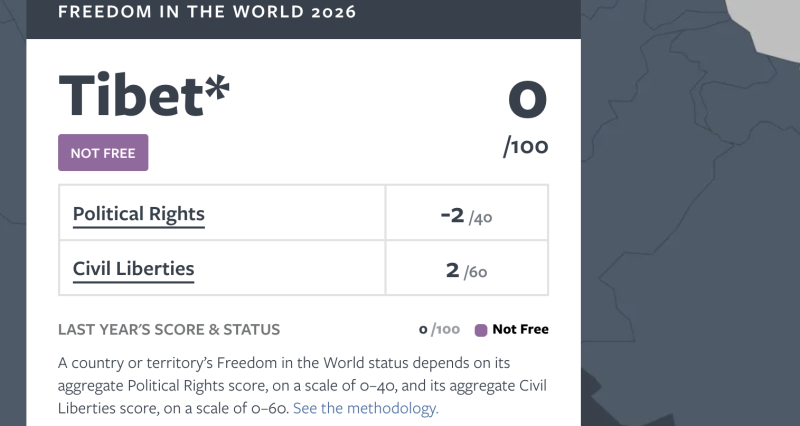Viewport: 800px width, 426px height.
Task: Click the See the methodology link
Action: click(x=366, y=408)
